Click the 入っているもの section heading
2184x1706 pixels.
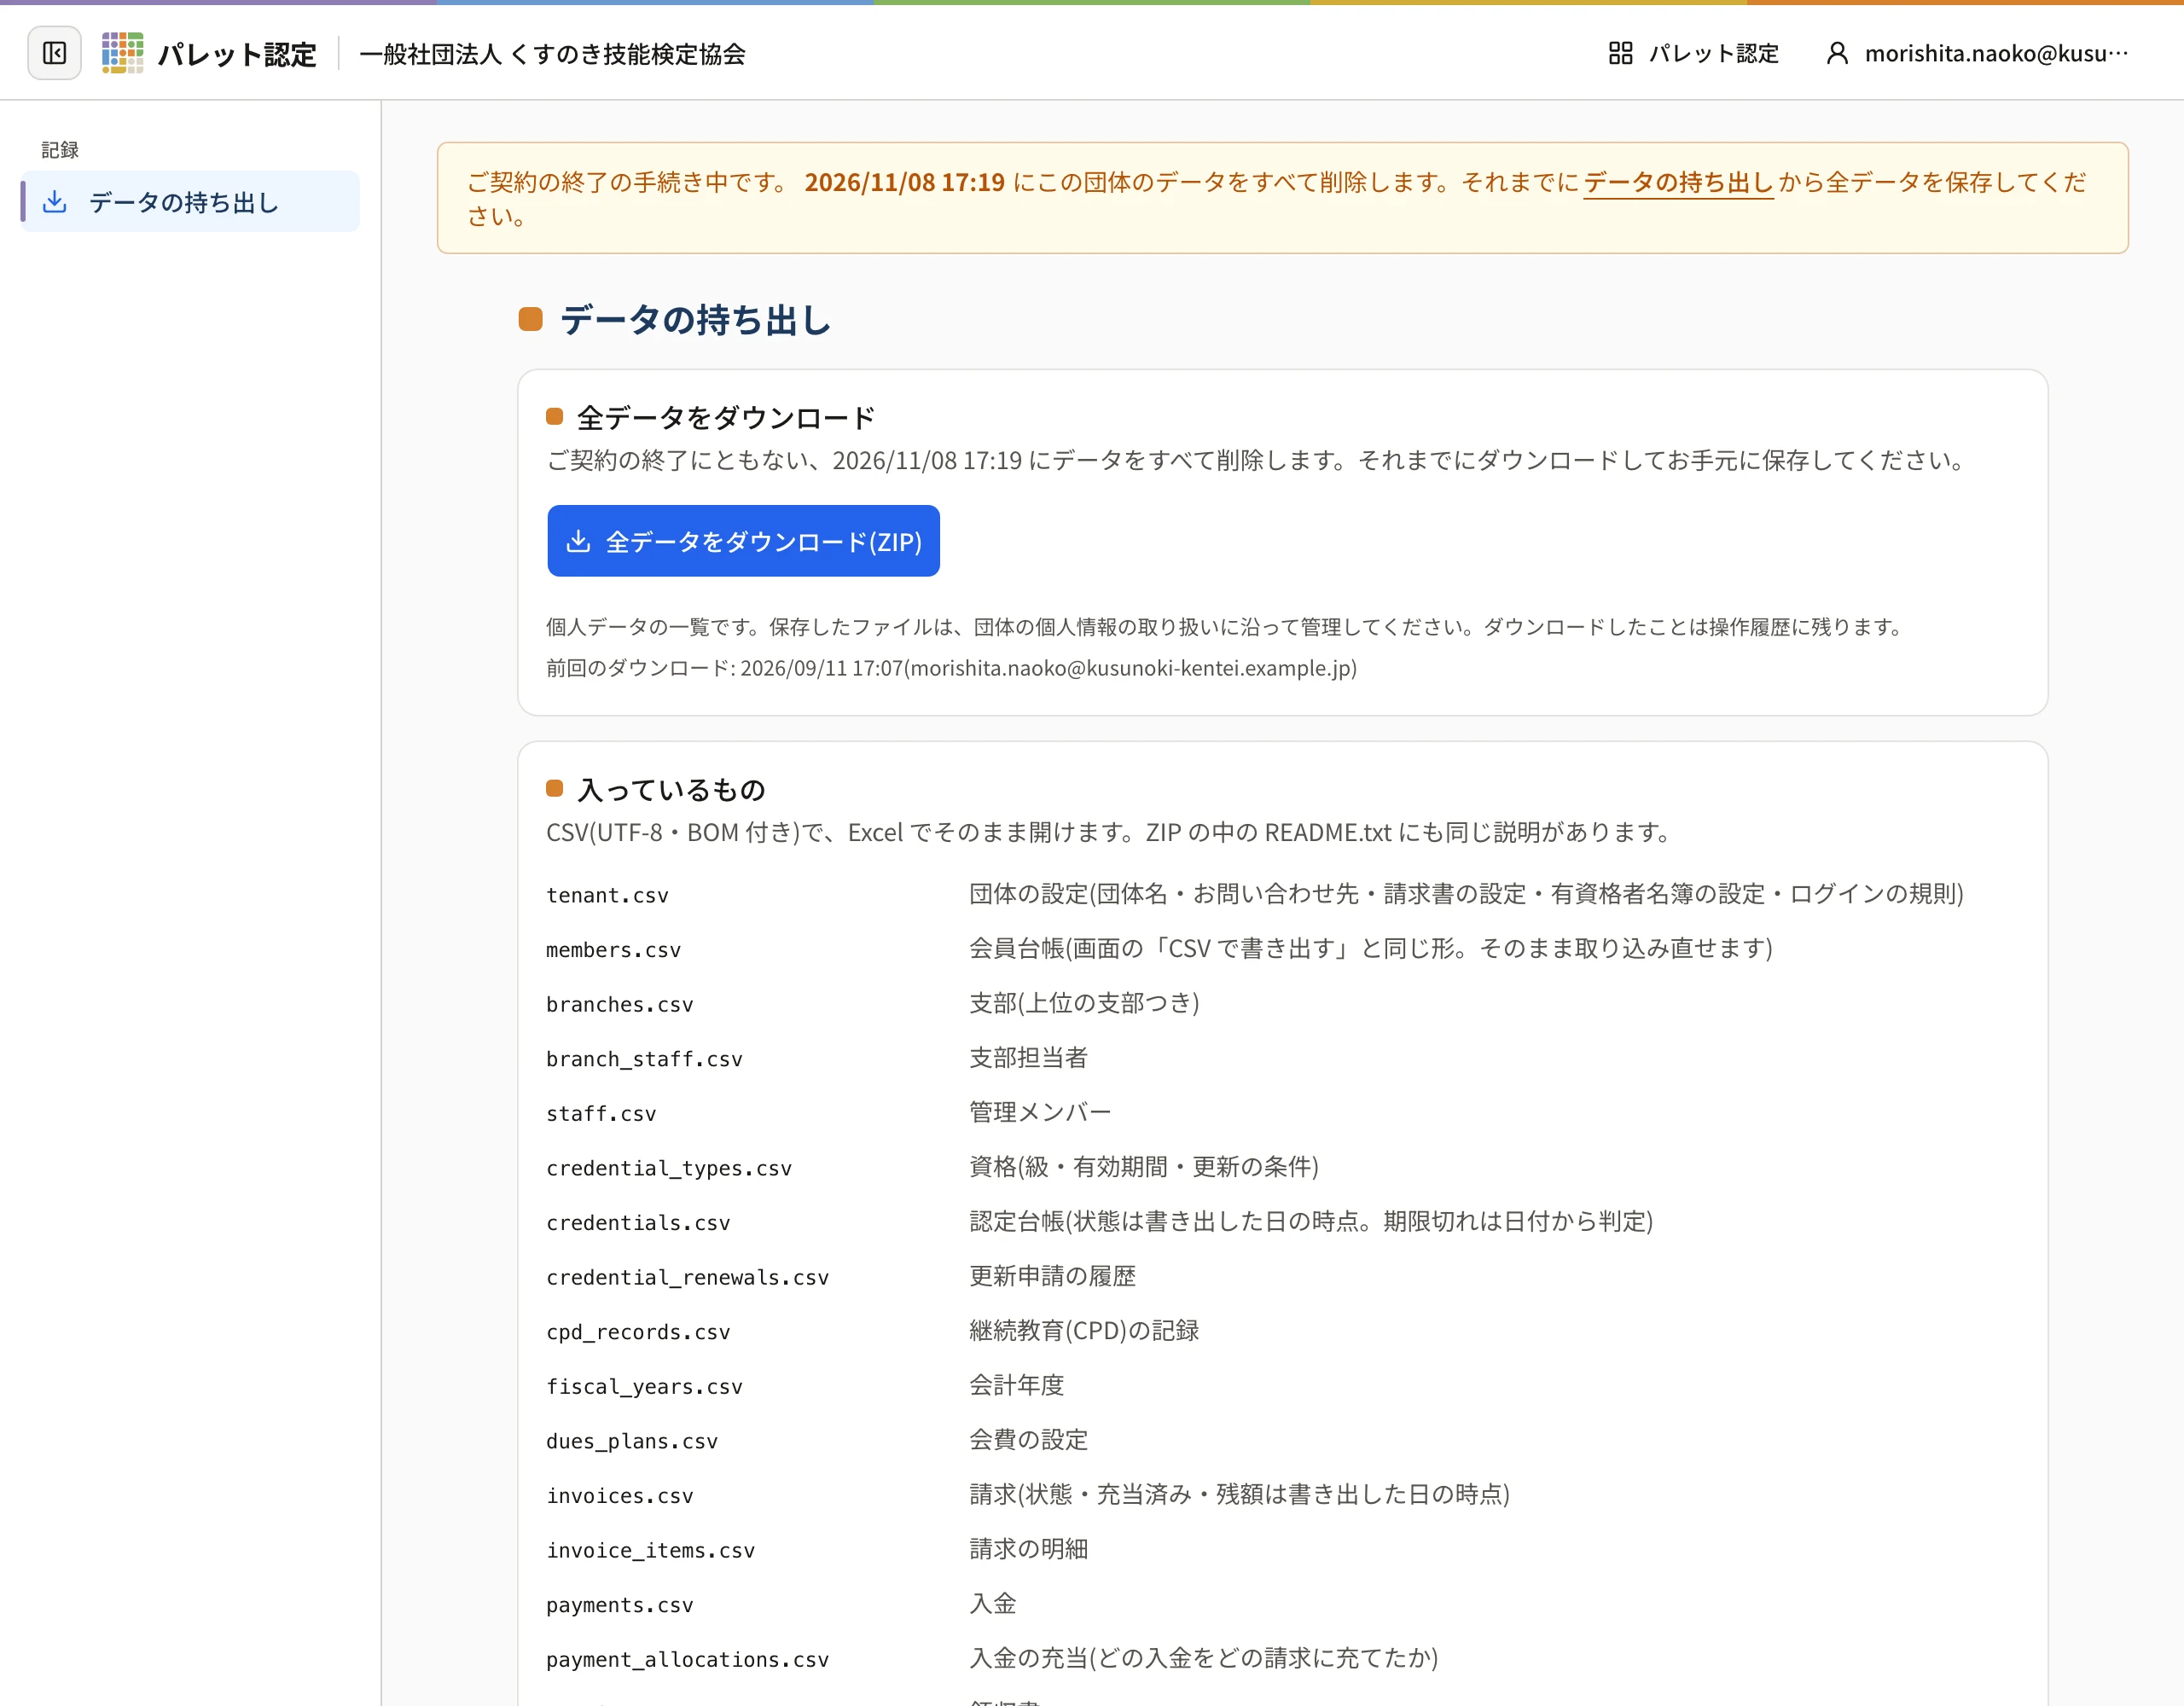[x=671, y=790]
